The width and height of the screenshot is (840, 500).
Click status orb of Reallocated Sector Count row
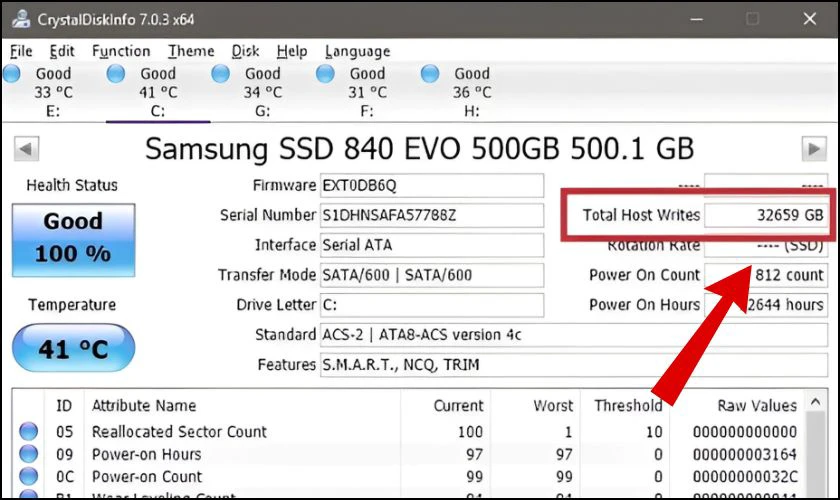(x=28, y=431)
